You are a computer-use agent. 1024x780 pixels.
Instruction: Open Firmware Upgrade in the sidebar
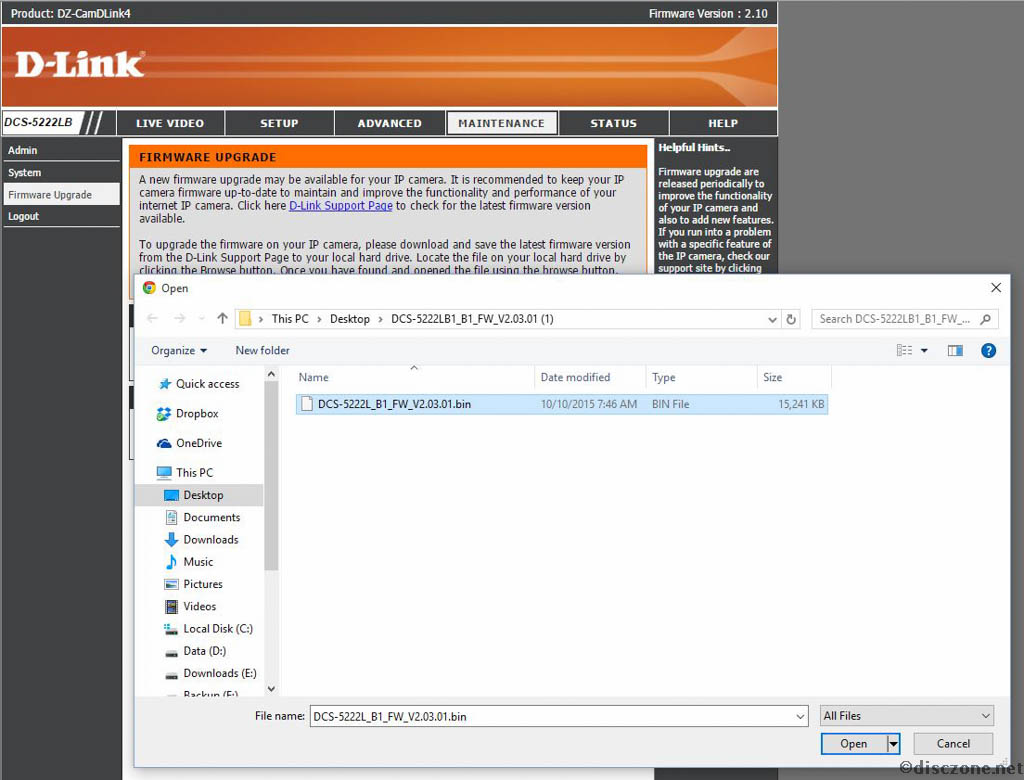[x=61, y=195]
